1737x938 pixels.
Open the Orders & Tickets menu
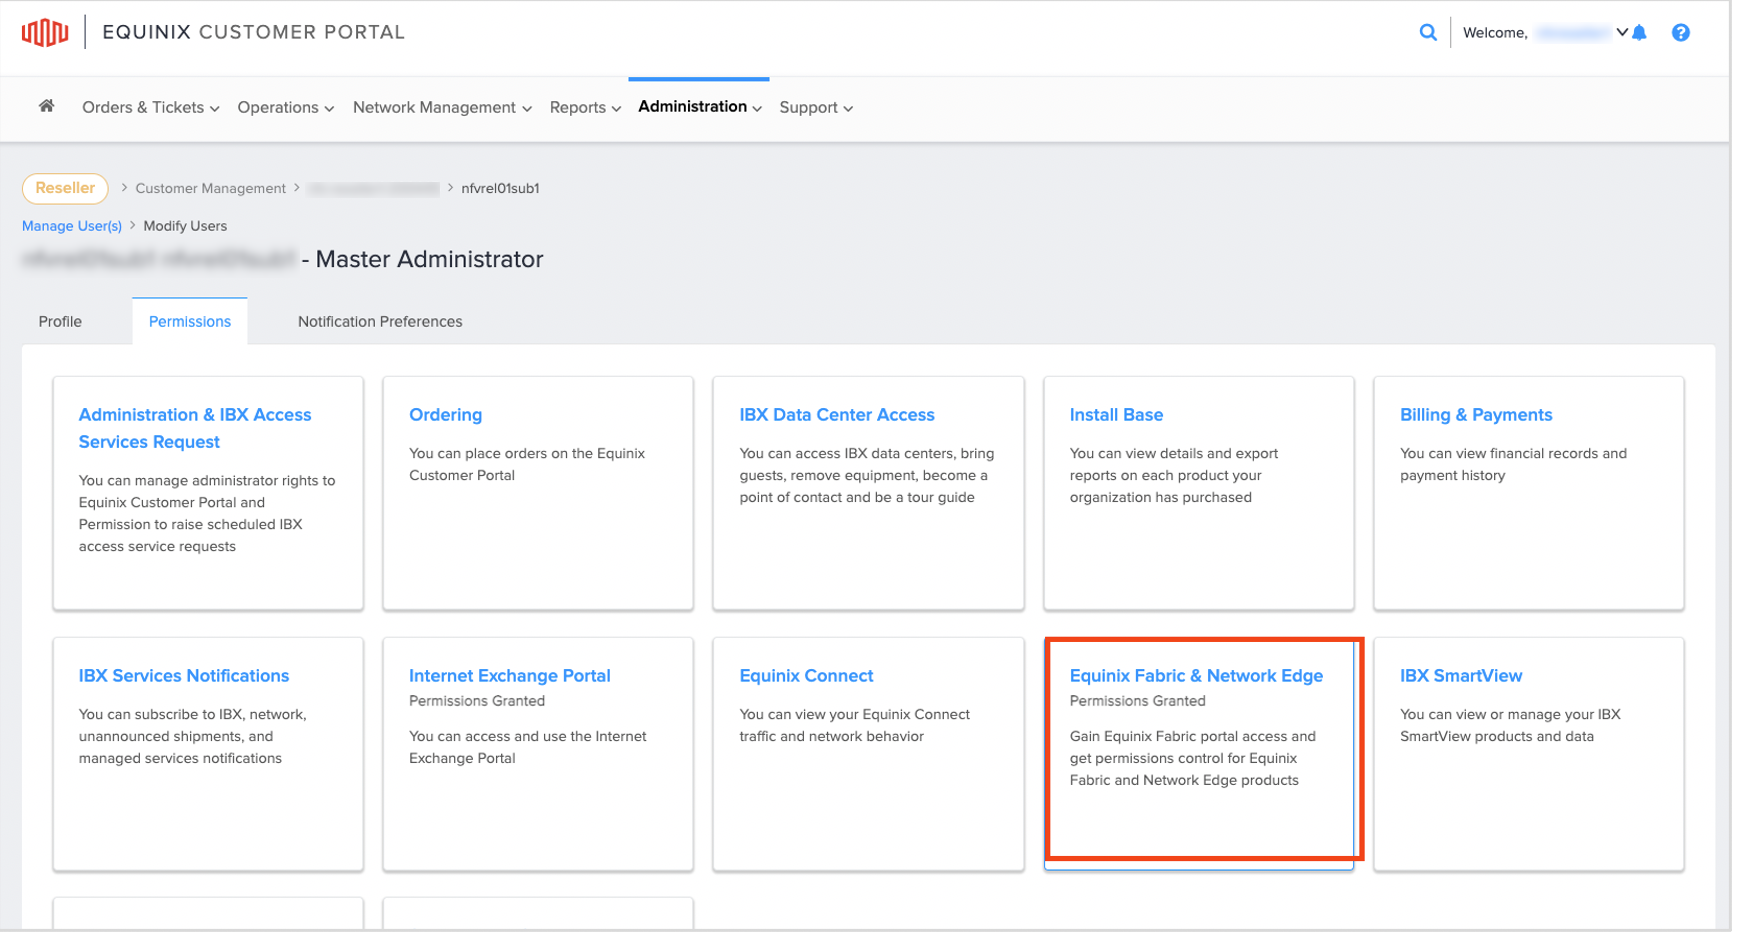click(x=150, y=108)
